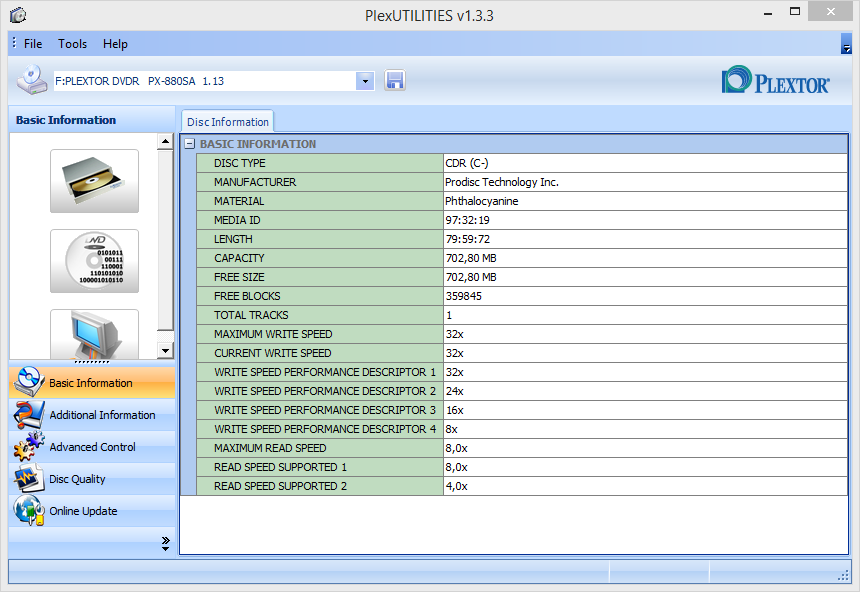Click READ SPEED SUPPORTED 2 value 4,0x

[456, 486]
